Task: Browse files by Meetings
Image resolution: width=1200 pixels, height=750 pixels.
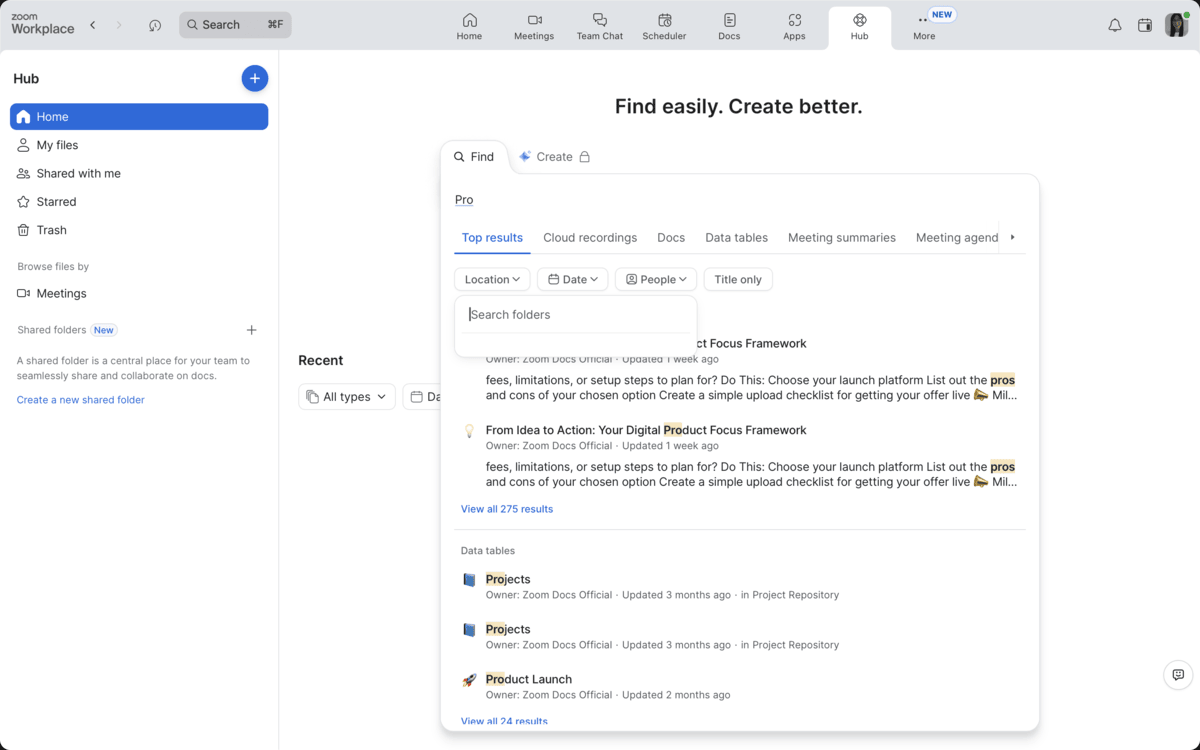Action: [139, 293]
